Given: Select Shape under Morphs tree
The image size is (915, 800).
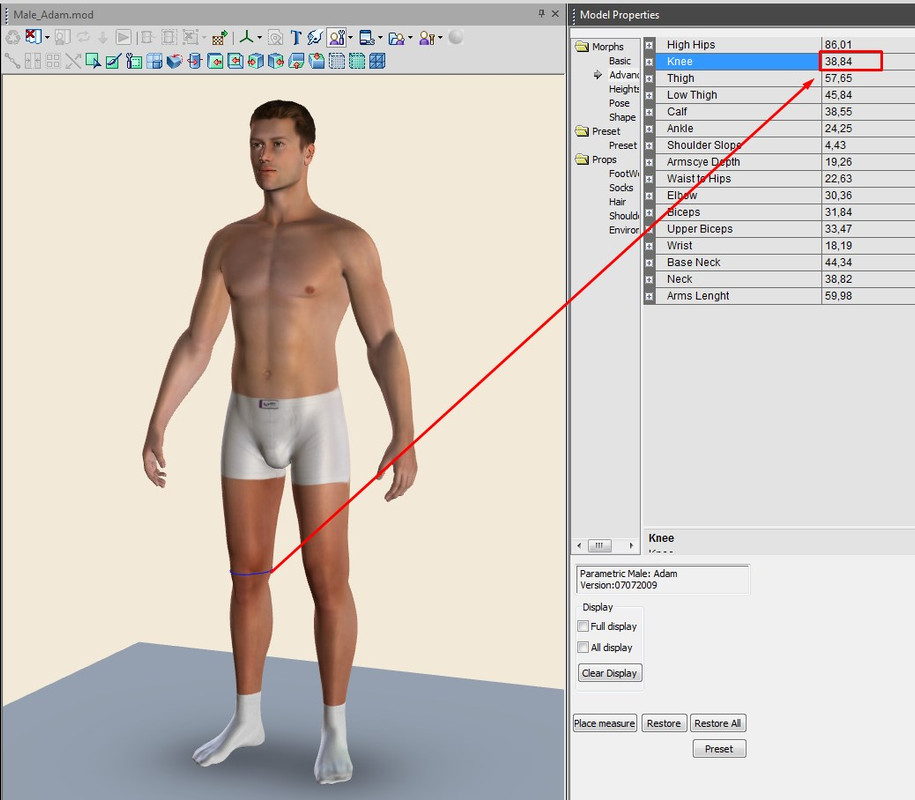Looking at the screenshot, I should [622, 117].
